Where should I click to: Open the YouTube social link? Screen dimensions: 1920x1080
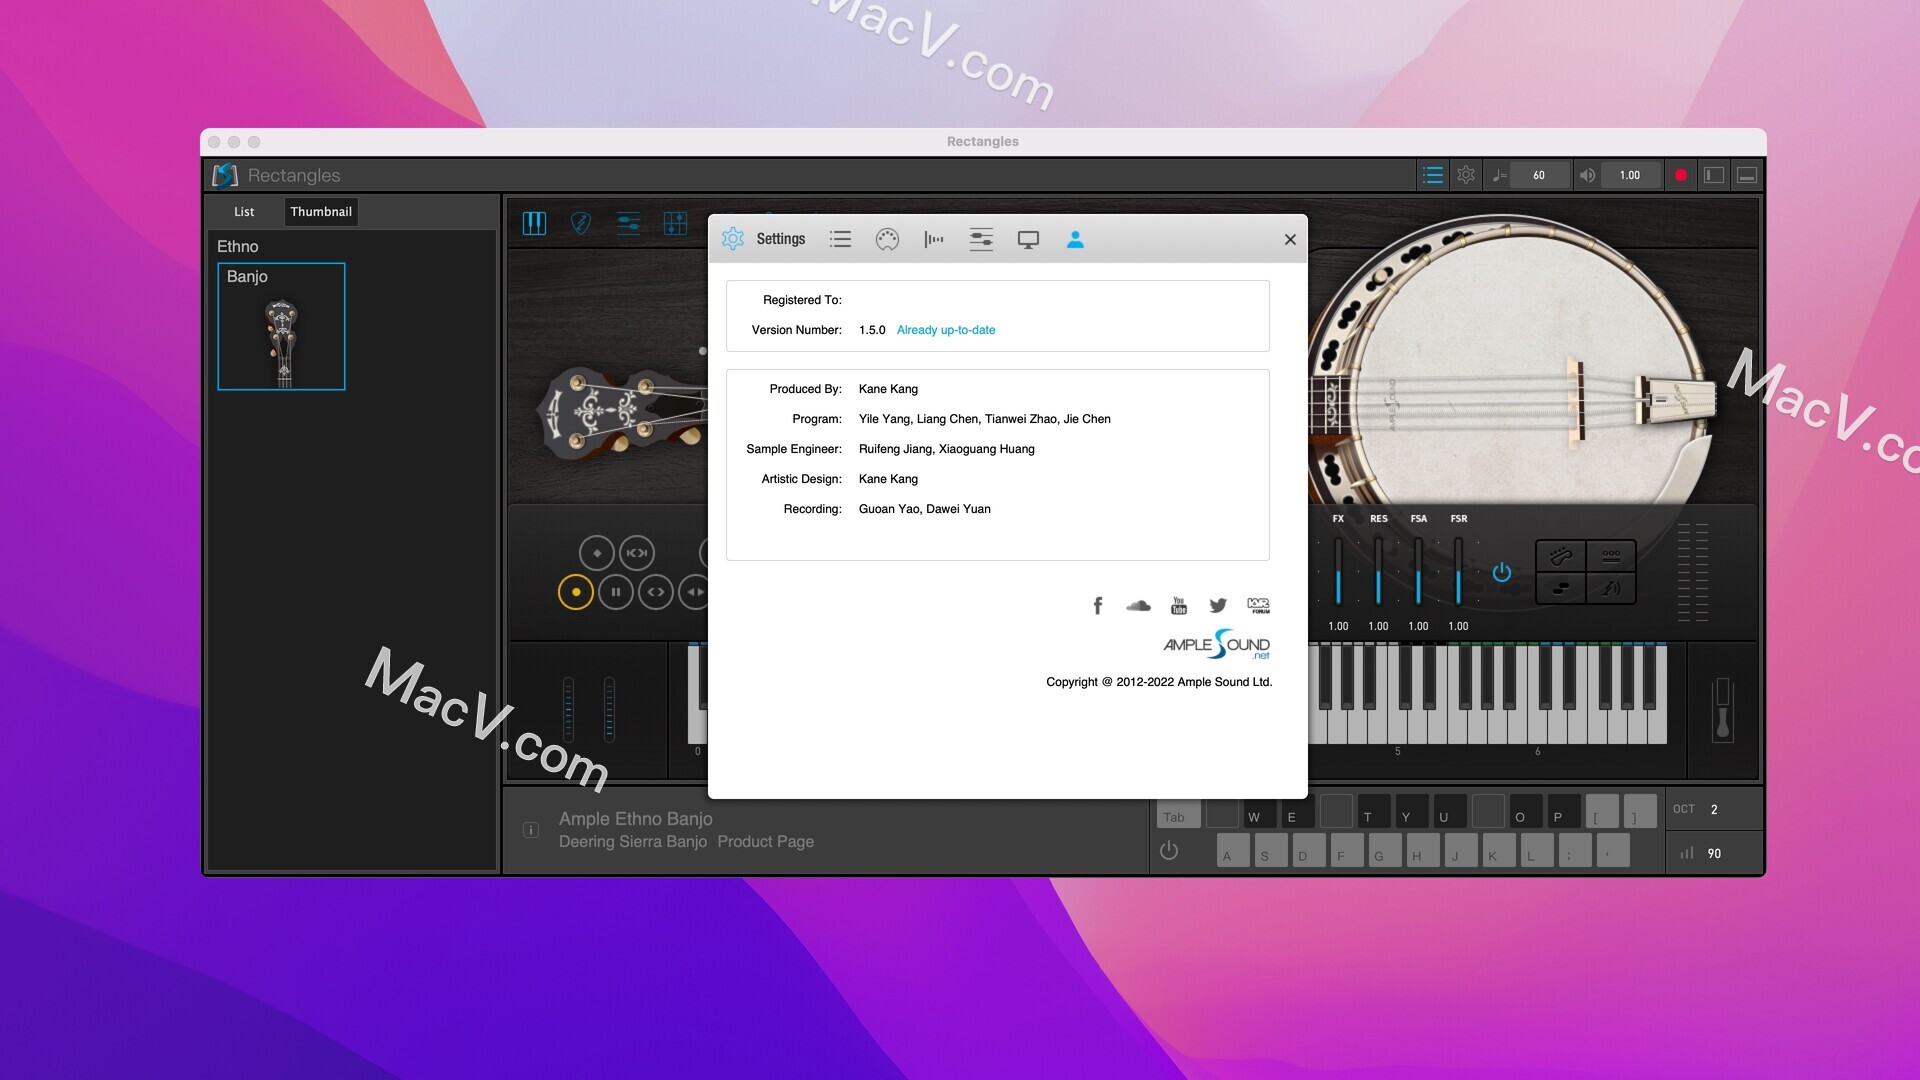click(x=1179, y=605)
